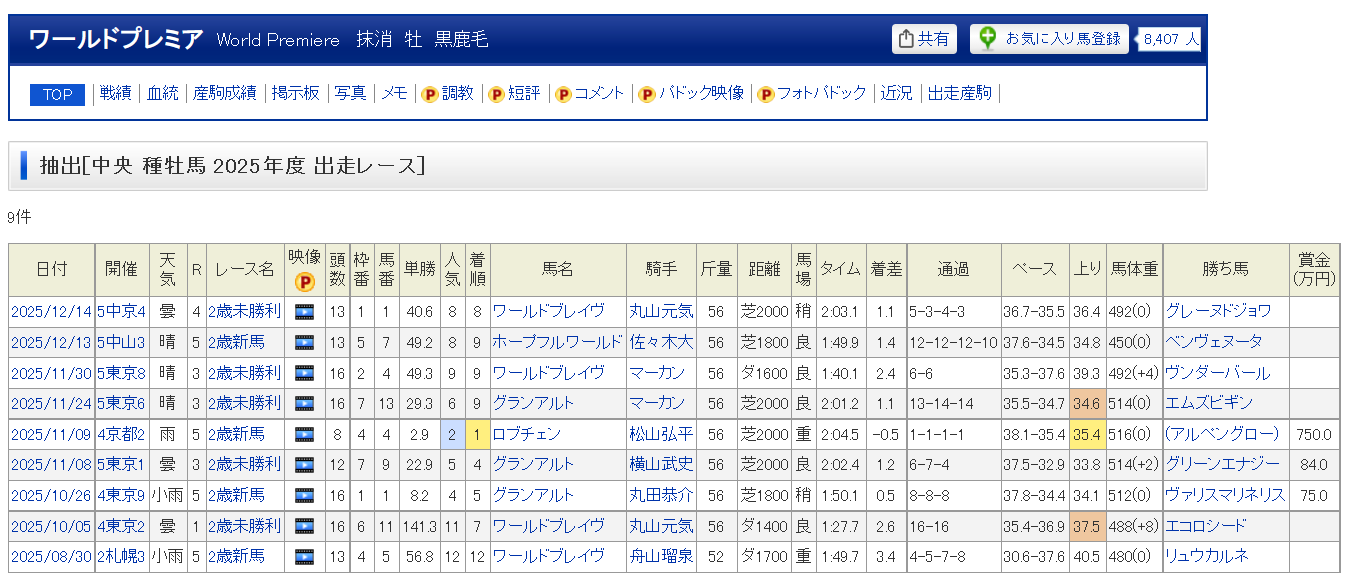The image size is (1347, 582).
Task: Play the race video for 2025/11/09 row
Action: 304,435
